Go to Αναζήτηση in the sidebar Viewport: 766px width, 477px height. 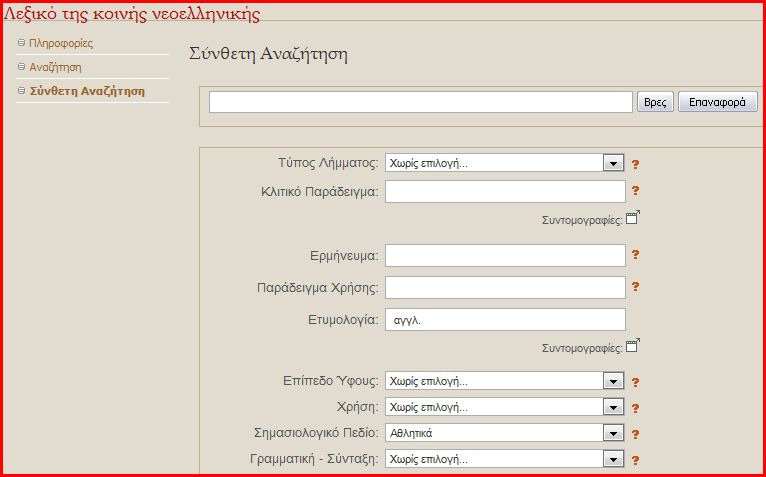(x=55, y=67)
